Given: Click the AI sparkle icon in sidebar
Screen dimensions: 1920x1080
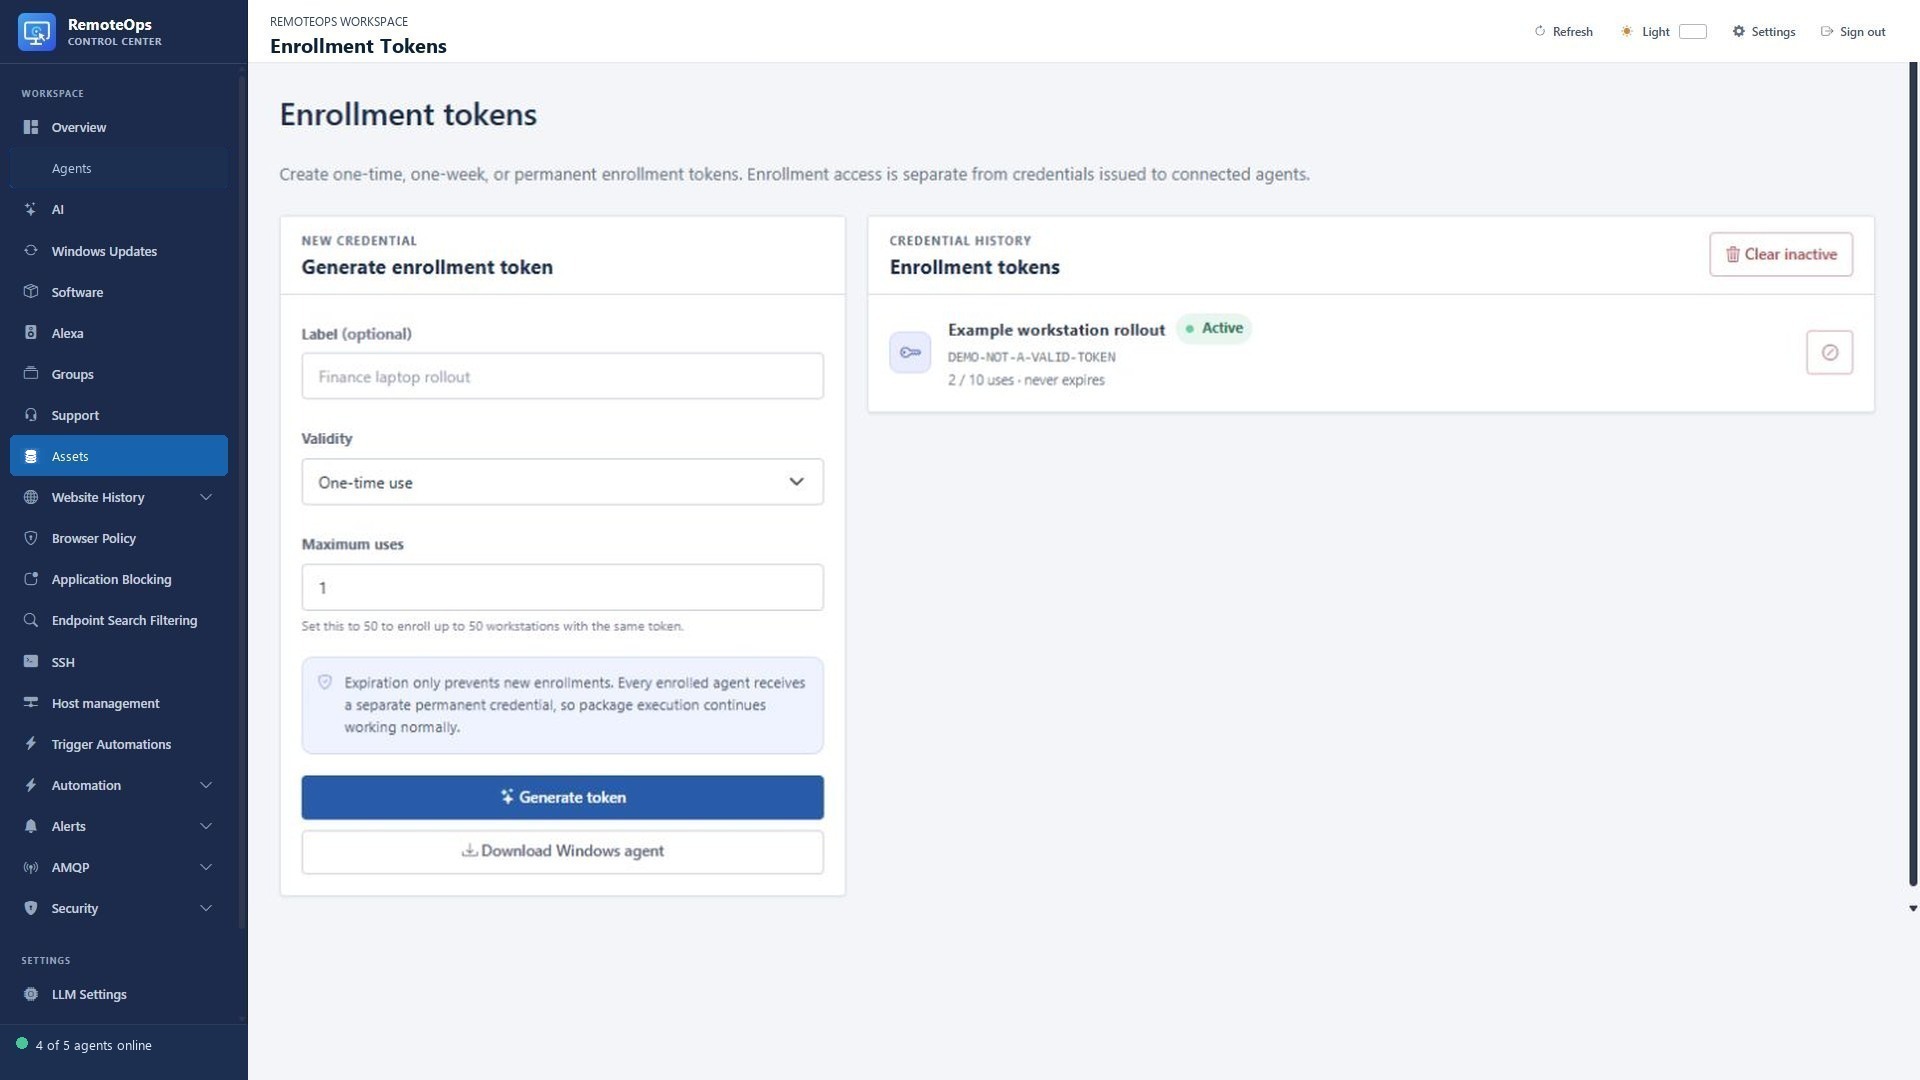Looking at the screenshot, I should 31,209.
